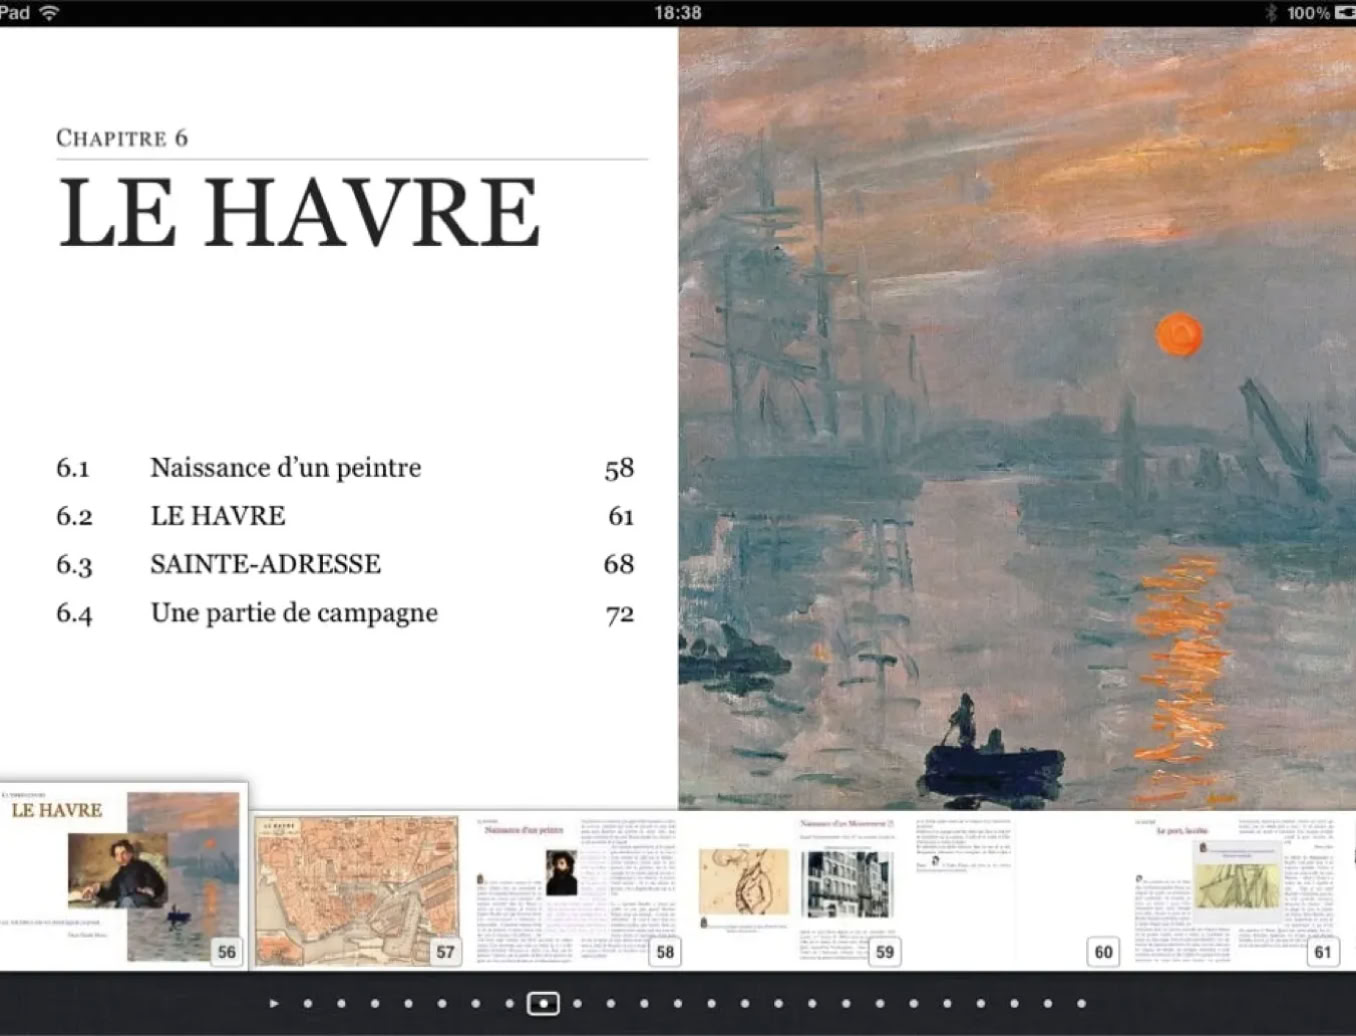The height and width of the screenshot is (1036, 1356).
Task: Tap the Wi-Fi icon in status bar
Action: pos(49,13)
